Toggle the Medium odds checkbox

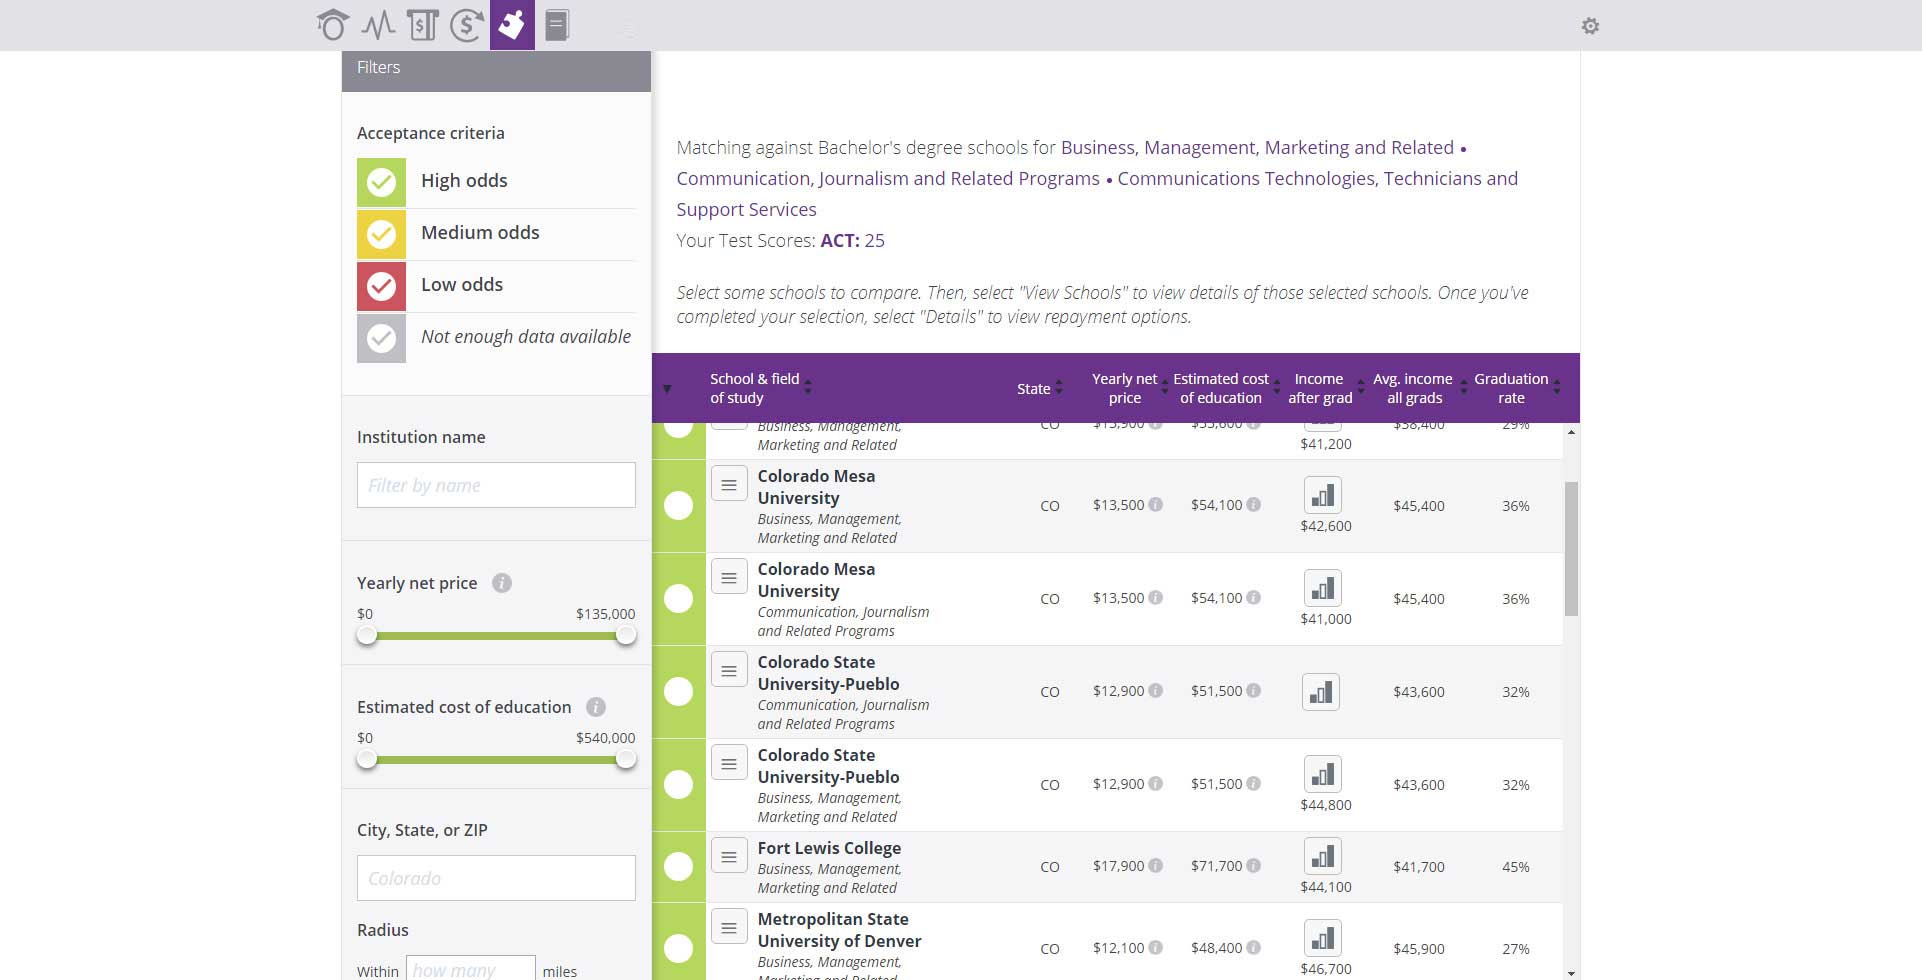tap(381, 234)
